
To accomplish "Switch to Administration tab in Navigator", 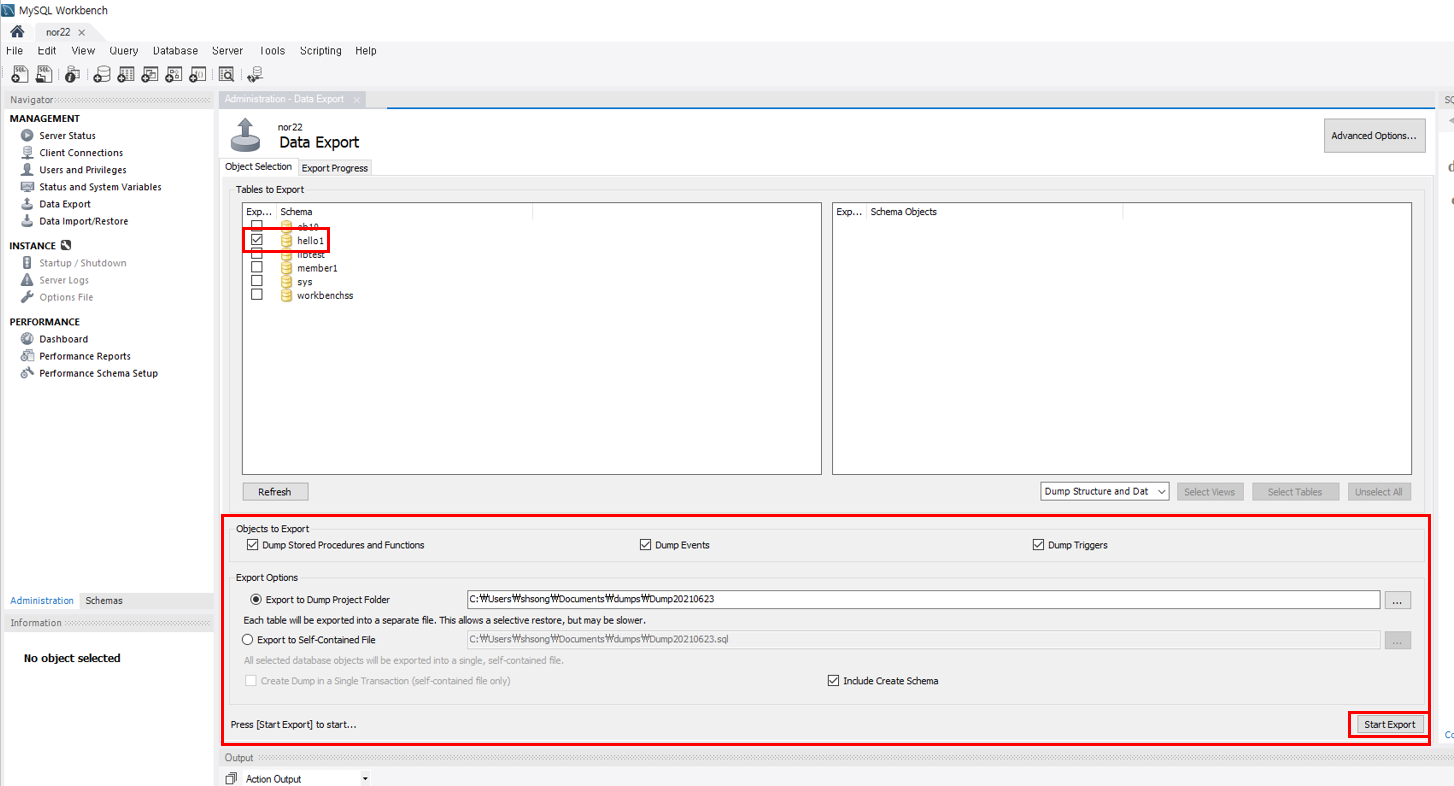I will click(x=42, y=601).
